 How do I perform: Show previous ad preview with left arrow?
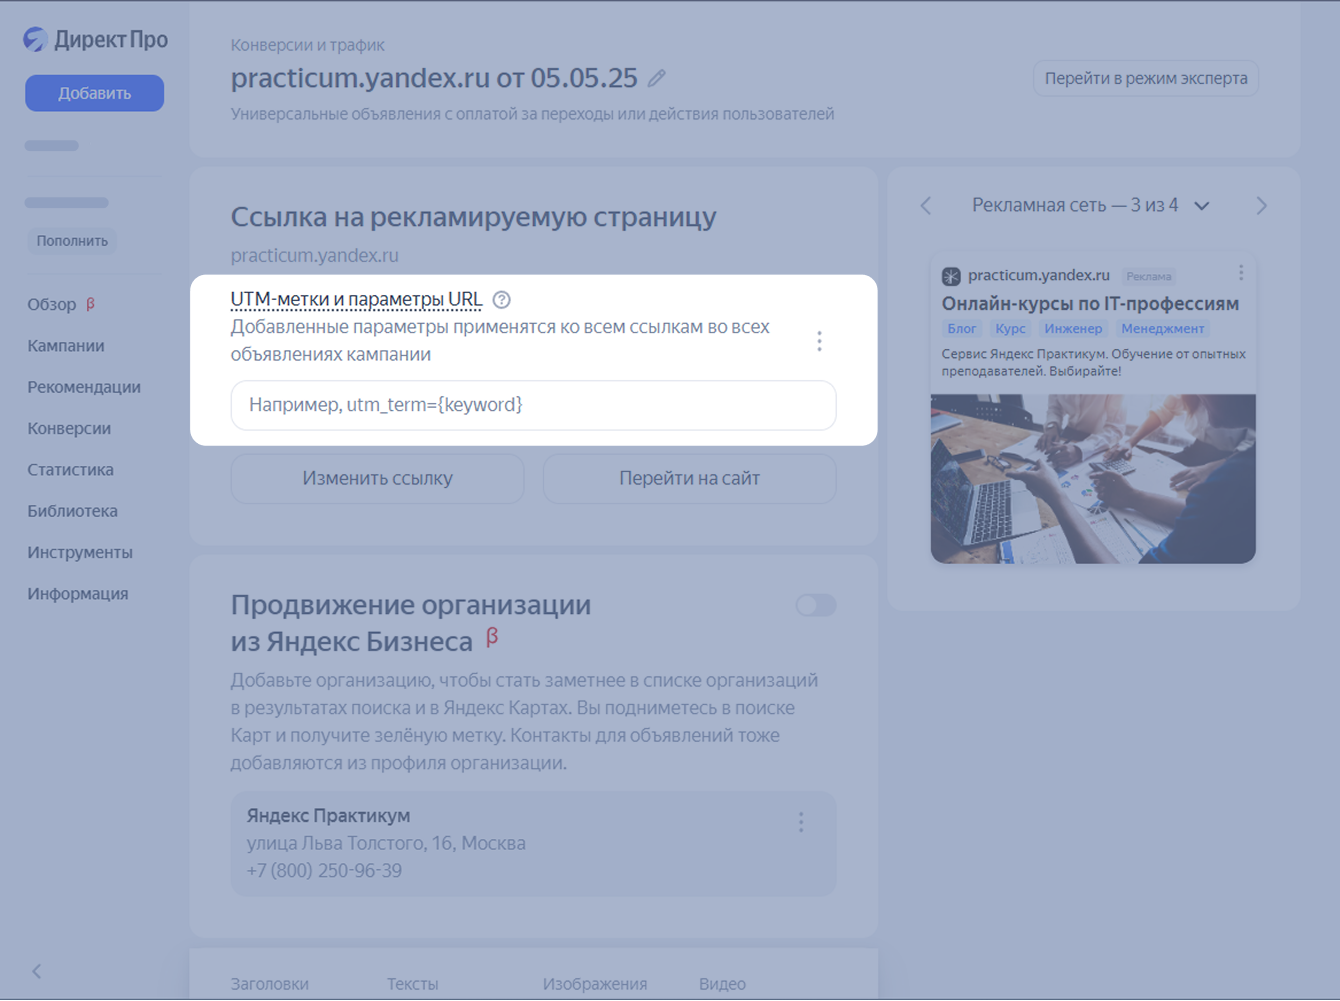(926, 205)
